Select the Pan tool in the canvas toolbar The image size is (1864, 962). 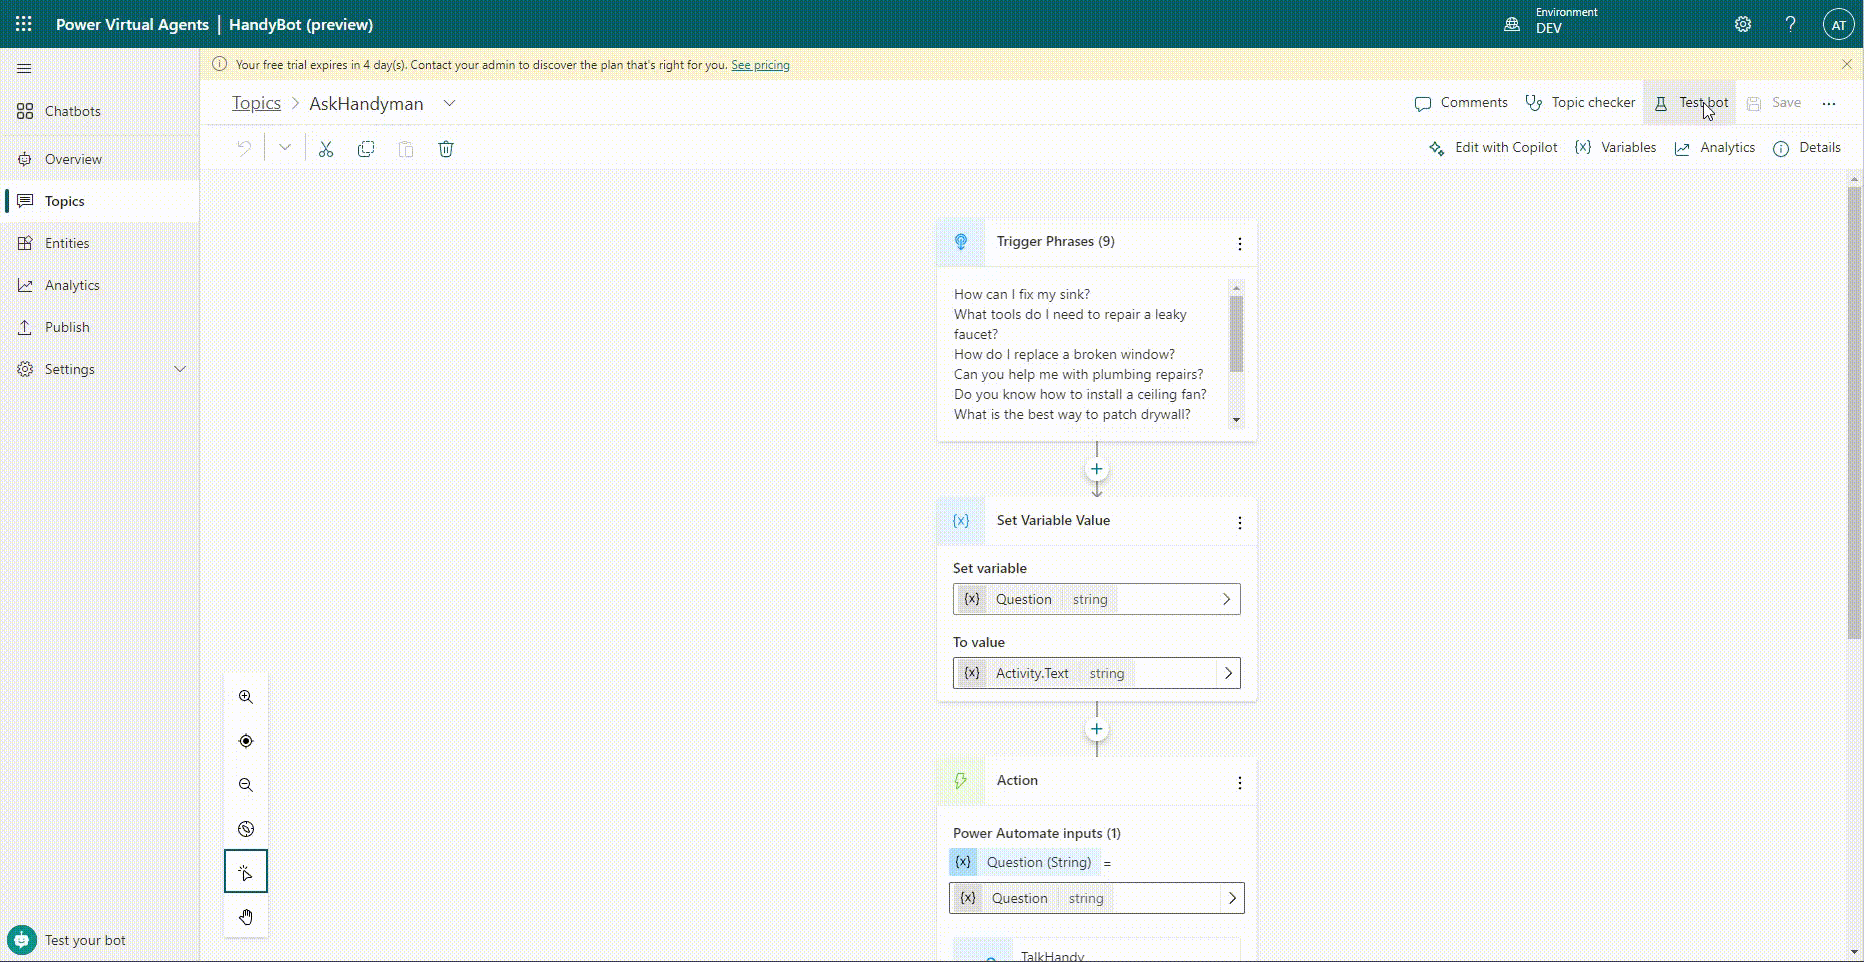[x=245, y=916]
